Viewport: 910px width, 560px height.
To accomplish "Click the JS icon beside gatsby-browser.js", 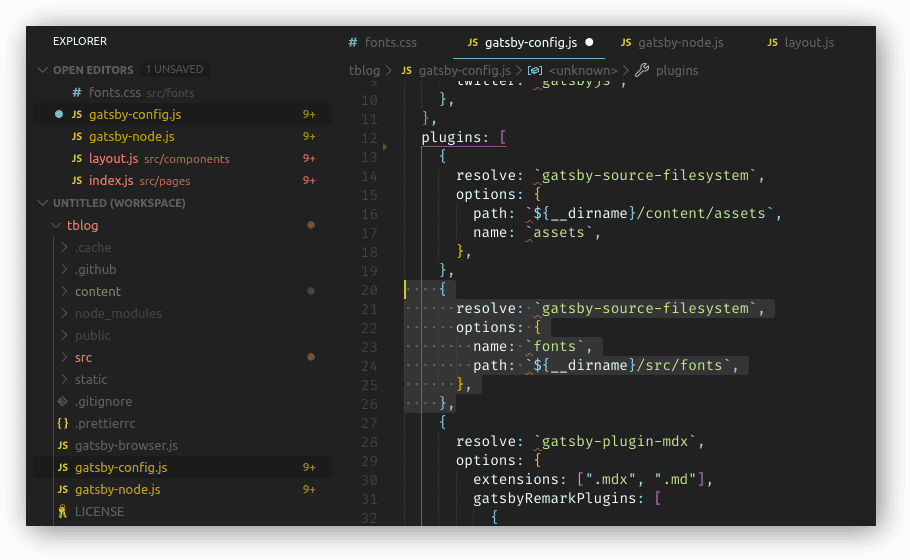I will [63, 445].
